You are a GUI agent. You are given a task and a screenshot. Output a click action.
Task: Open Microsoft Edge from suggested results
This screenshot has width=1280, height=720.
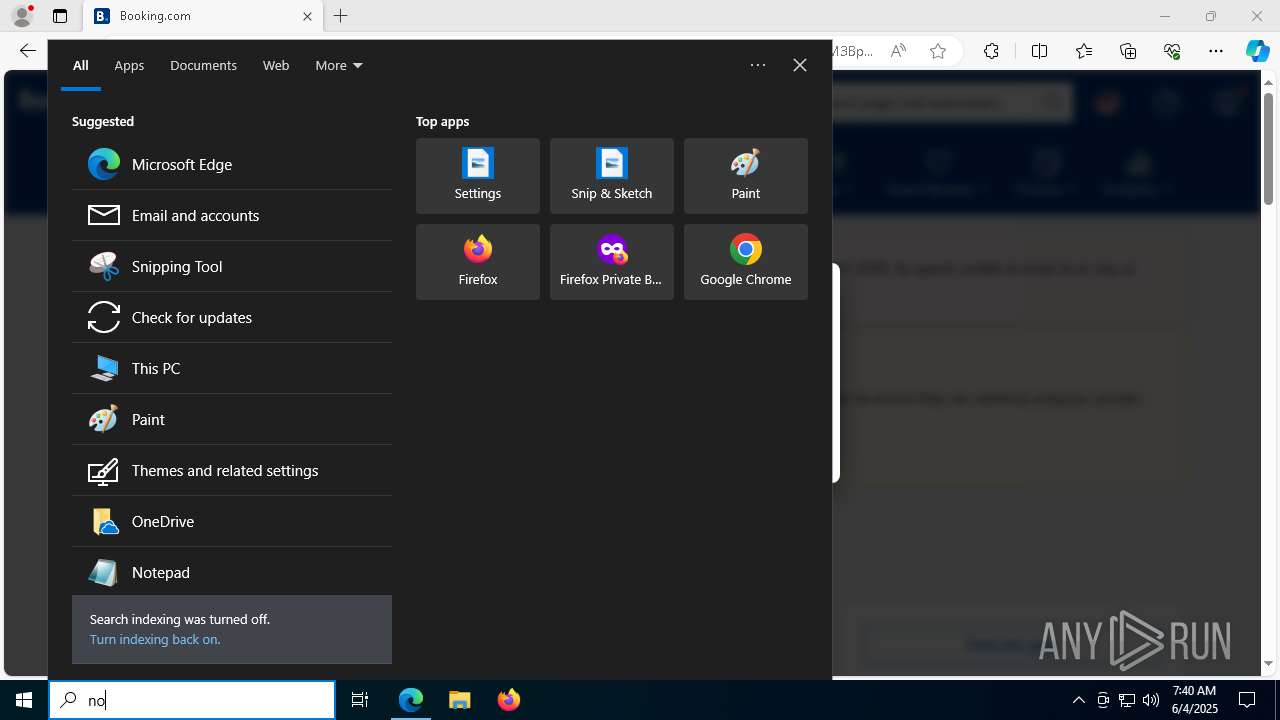point(232,164)
